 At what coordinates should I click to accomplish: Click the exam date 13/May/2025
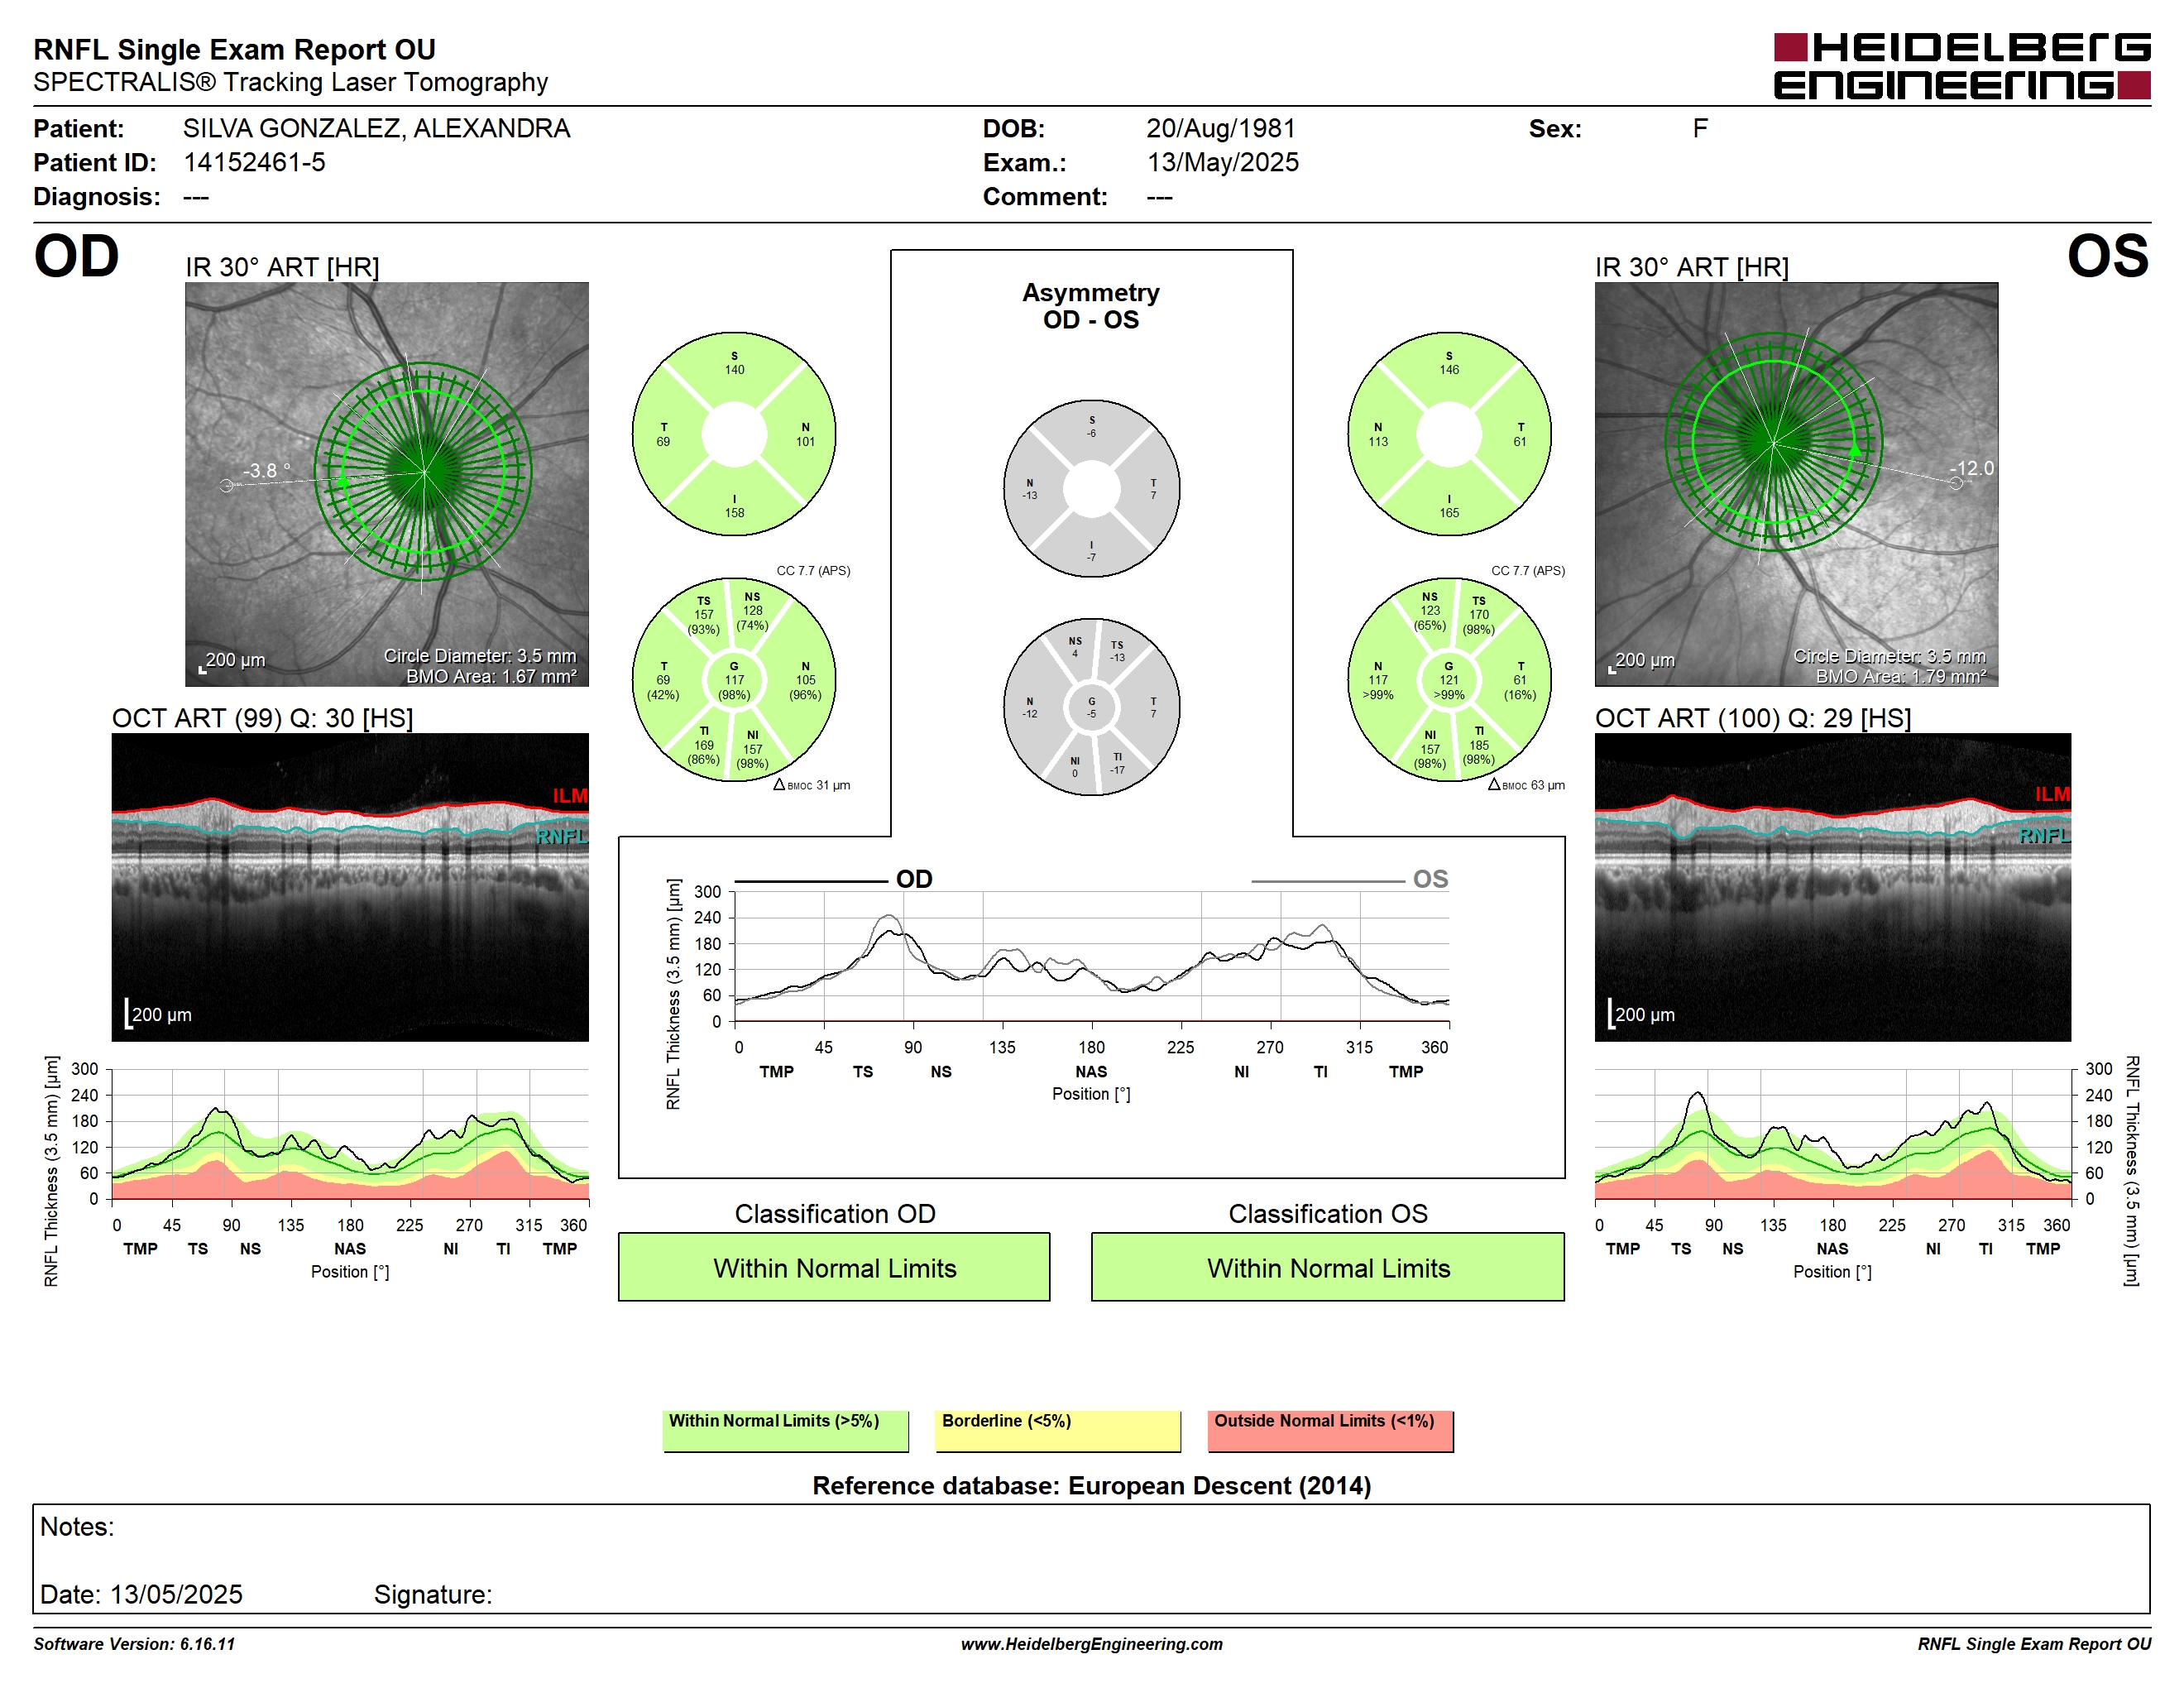(1222, 162)
